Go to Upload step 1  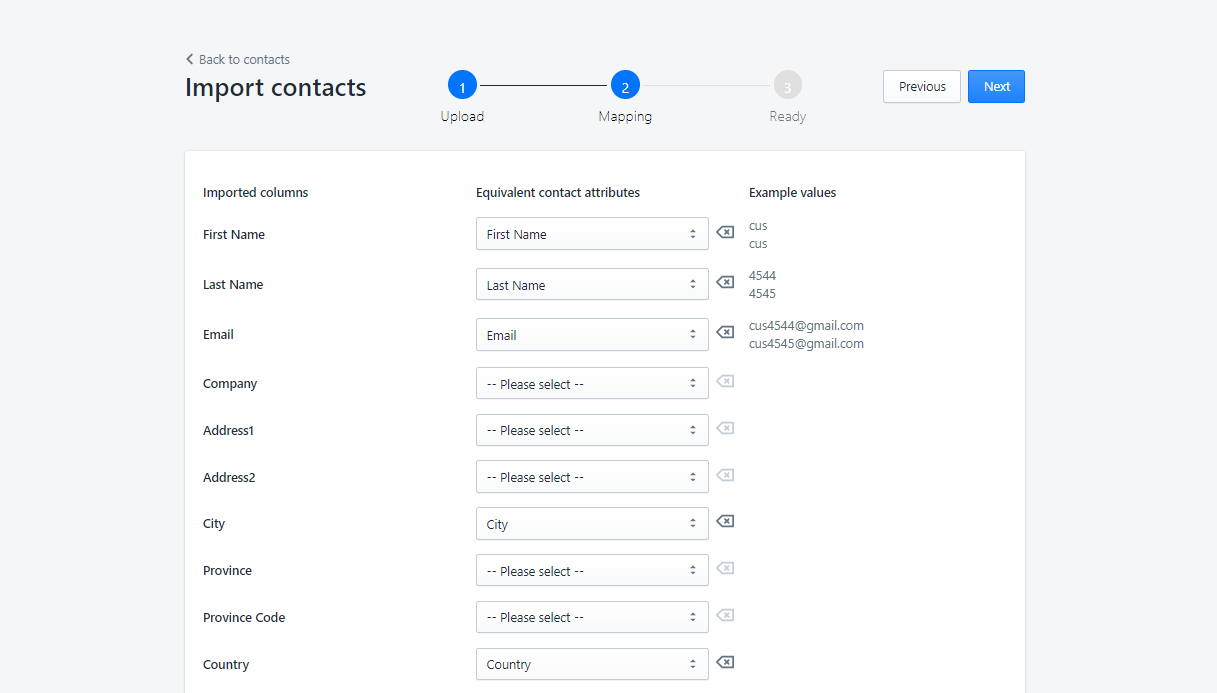[462, 86]
